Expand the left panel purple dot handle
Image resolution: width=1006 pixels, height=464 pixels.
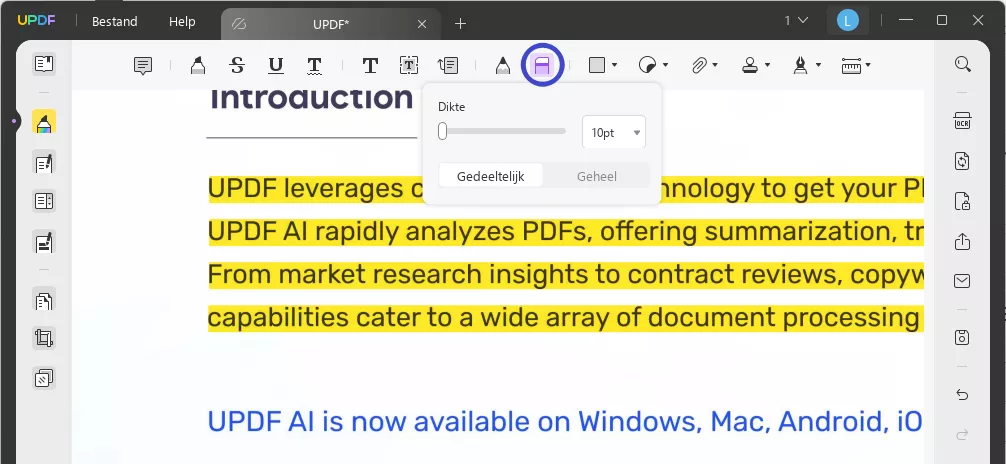tap(14, 121)
